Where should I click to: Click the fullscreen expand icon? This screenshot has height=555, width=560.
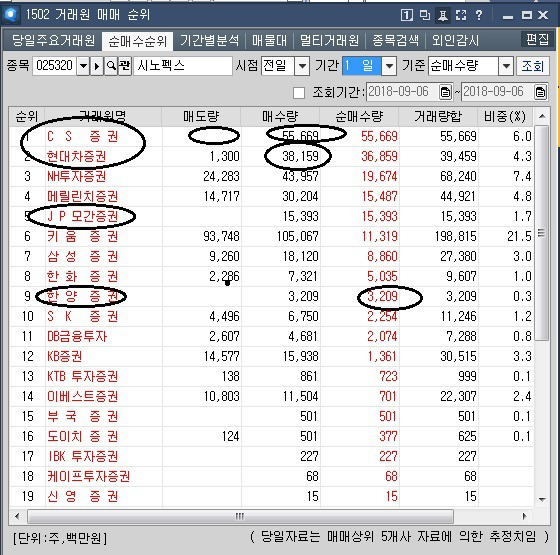pos(461,15)
